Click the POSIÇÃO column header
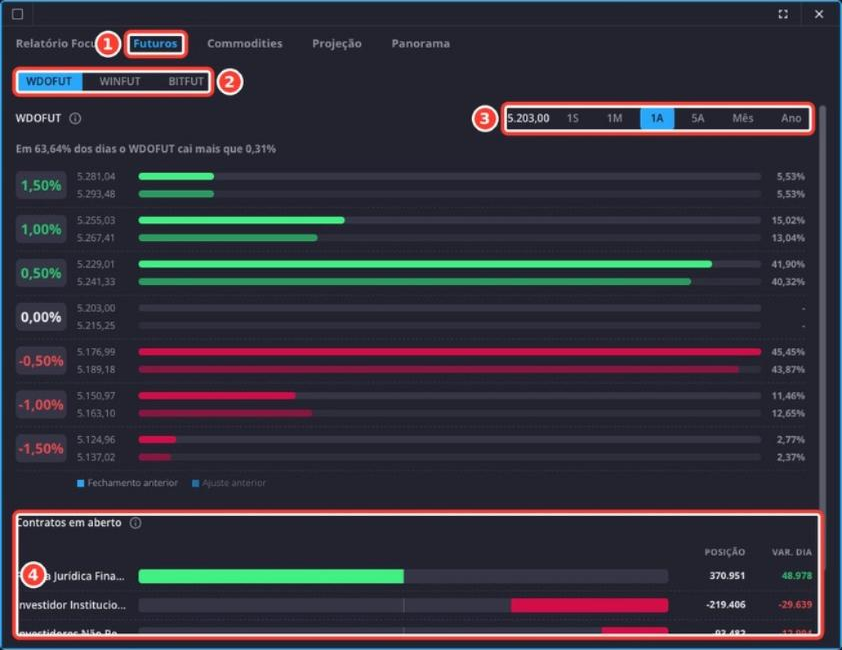This screenshot has width=842, height=650. (x=724, y=552)
